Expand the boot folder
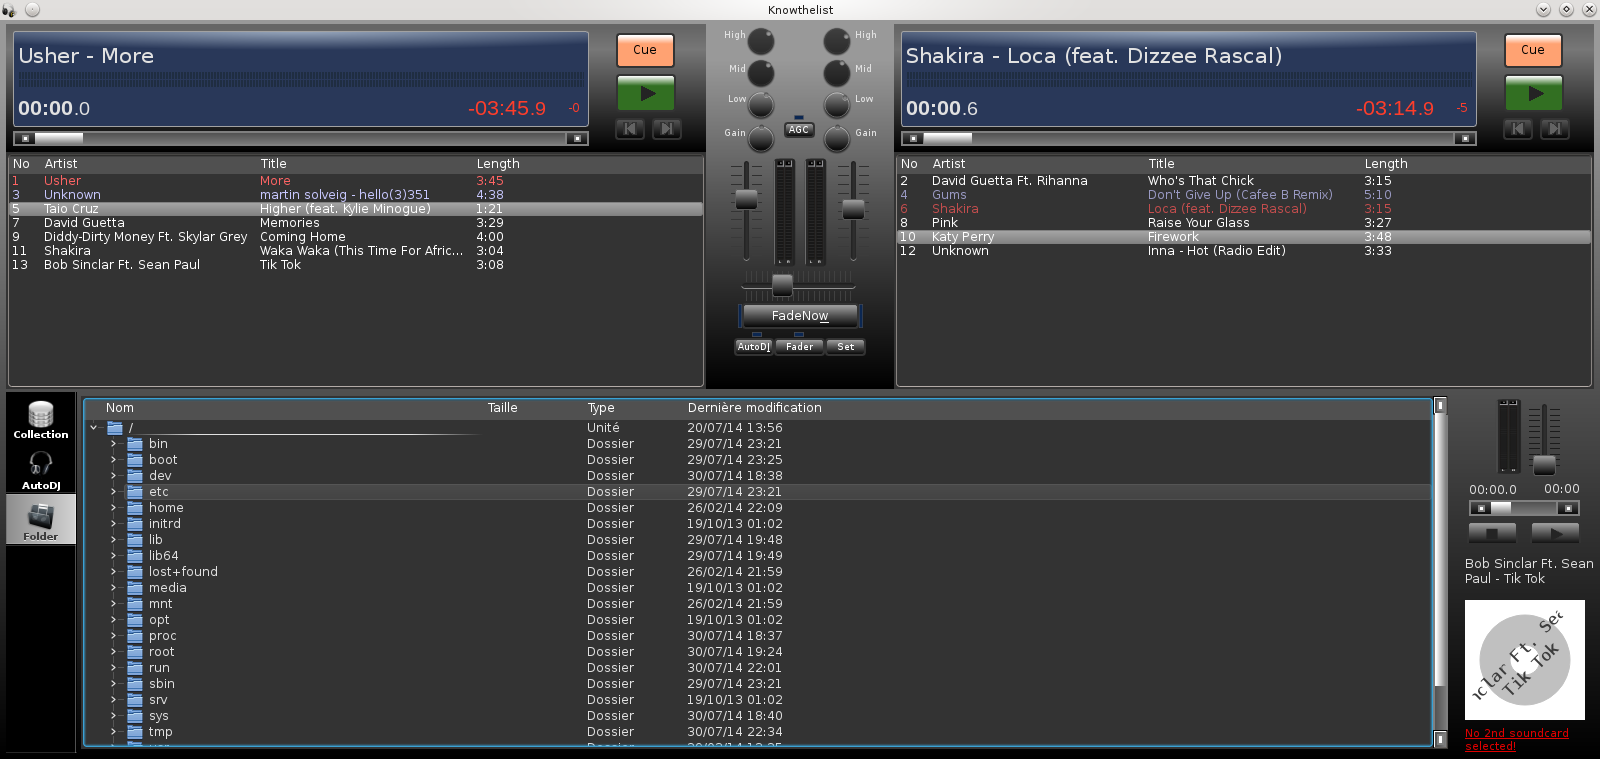 pyautogui.click(x=113, y=460)
